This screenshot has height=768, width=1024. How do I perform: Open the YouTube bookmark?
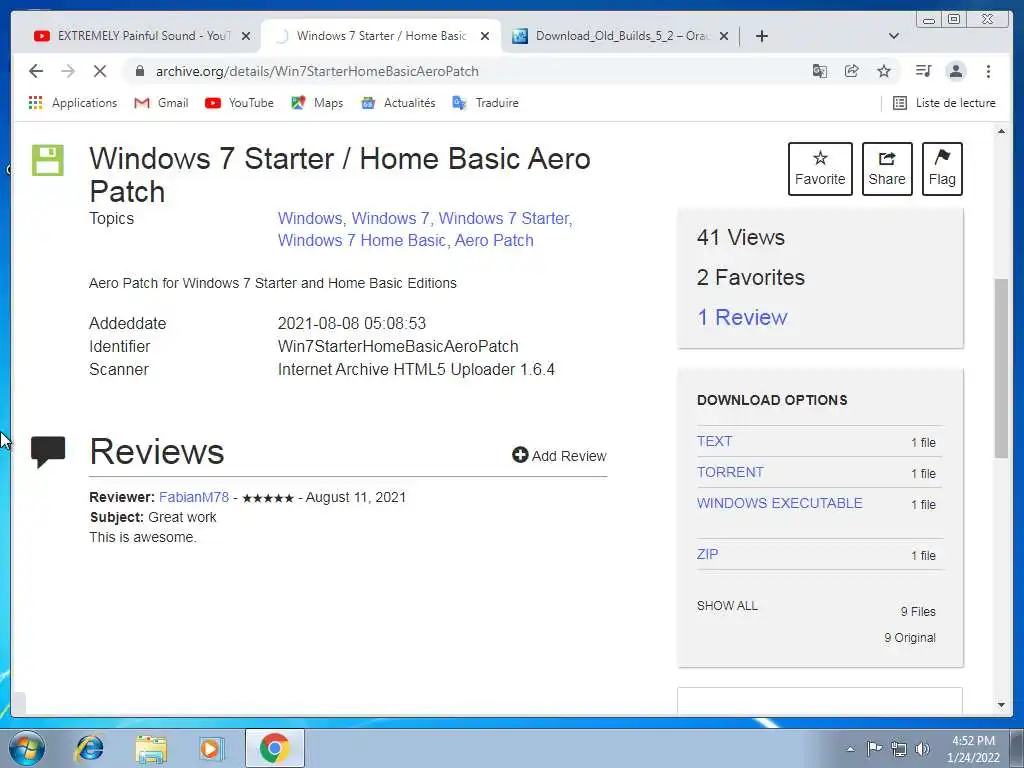point(239,103)
